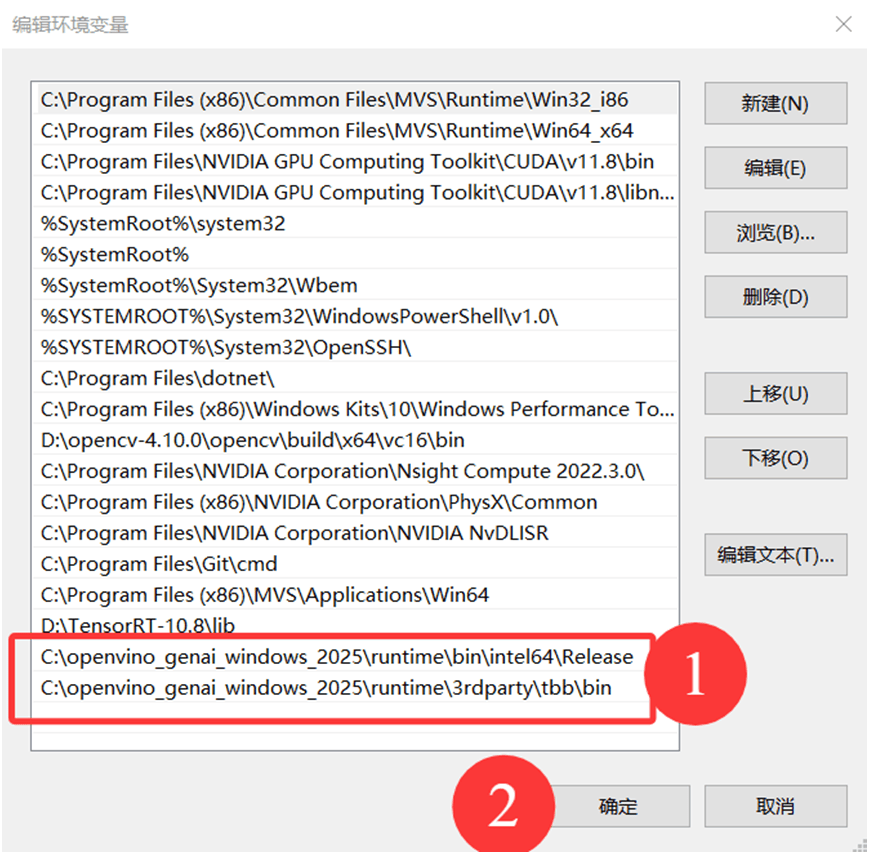
Task: Select the plain %SystemRoot% entry
Action: click(x=355, y=254)
